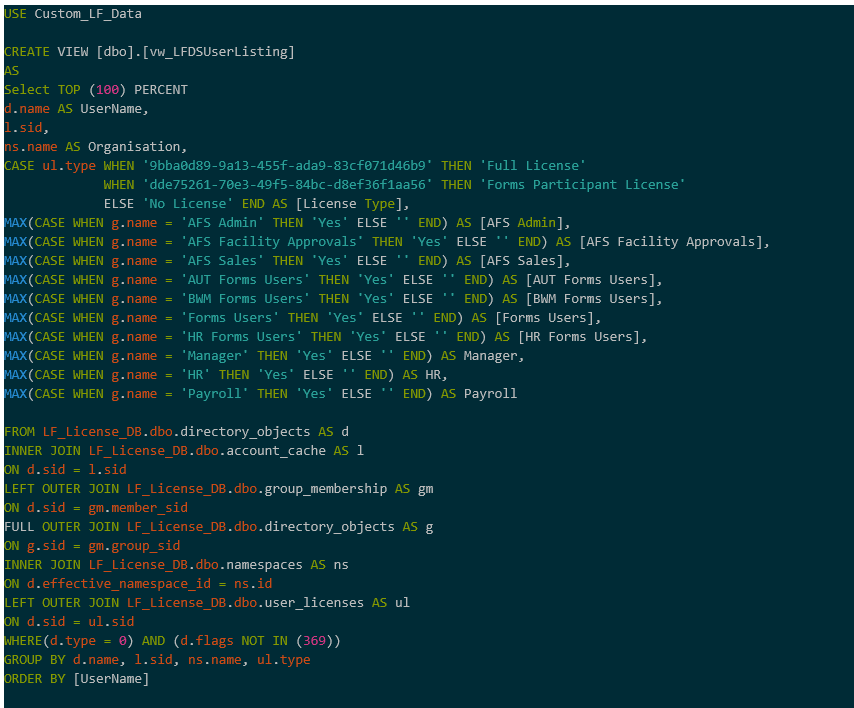
Task: Click 'ON g.sid = gm.group_sid'
Action: (x=92, y=546)
